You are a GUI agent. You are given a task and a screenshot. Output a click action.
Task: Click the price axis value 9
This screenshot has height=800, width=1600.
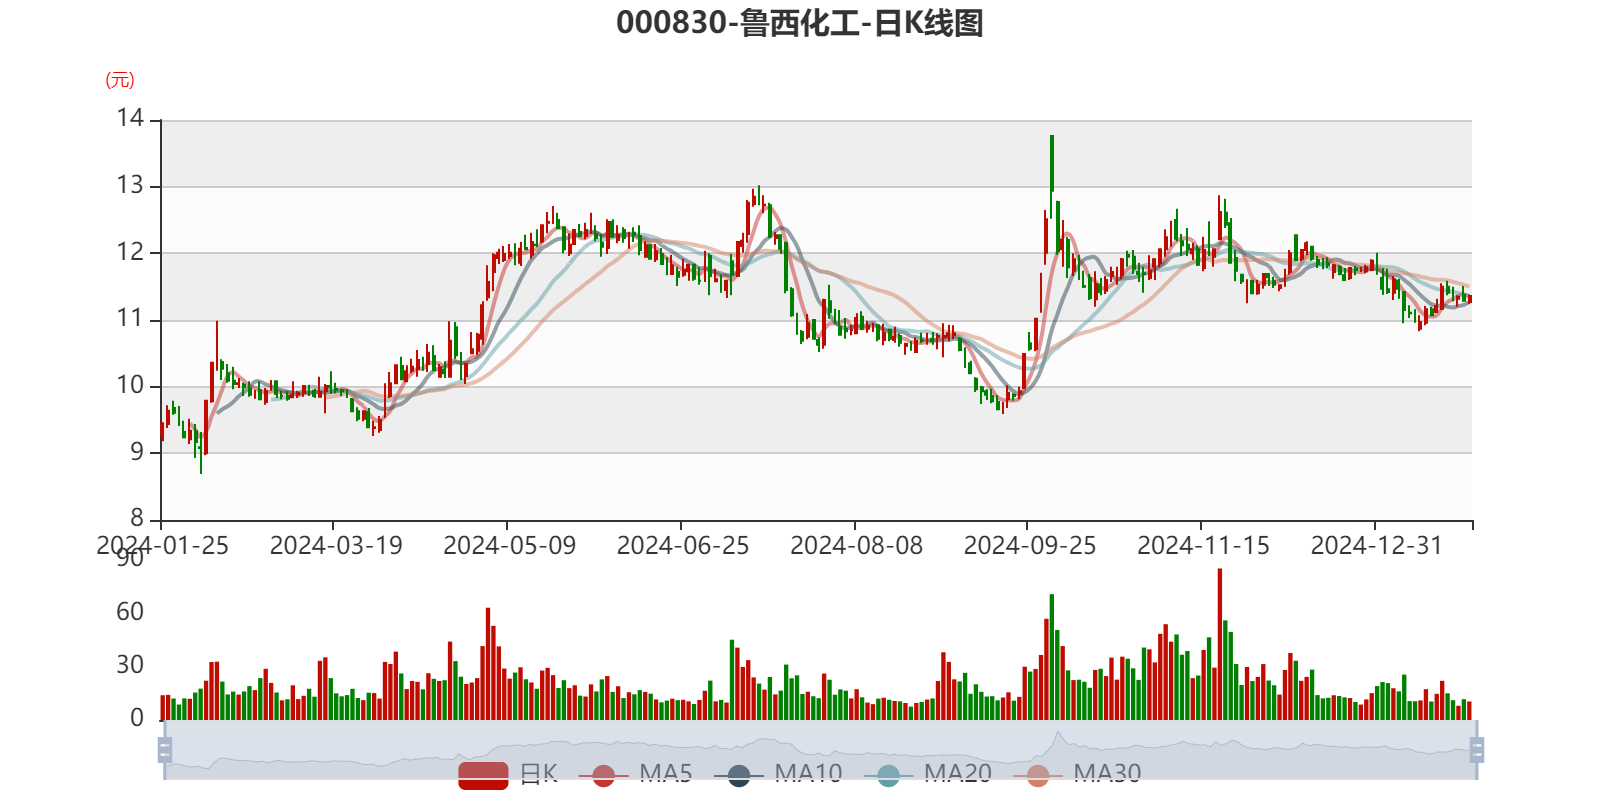tap(137, 452)
